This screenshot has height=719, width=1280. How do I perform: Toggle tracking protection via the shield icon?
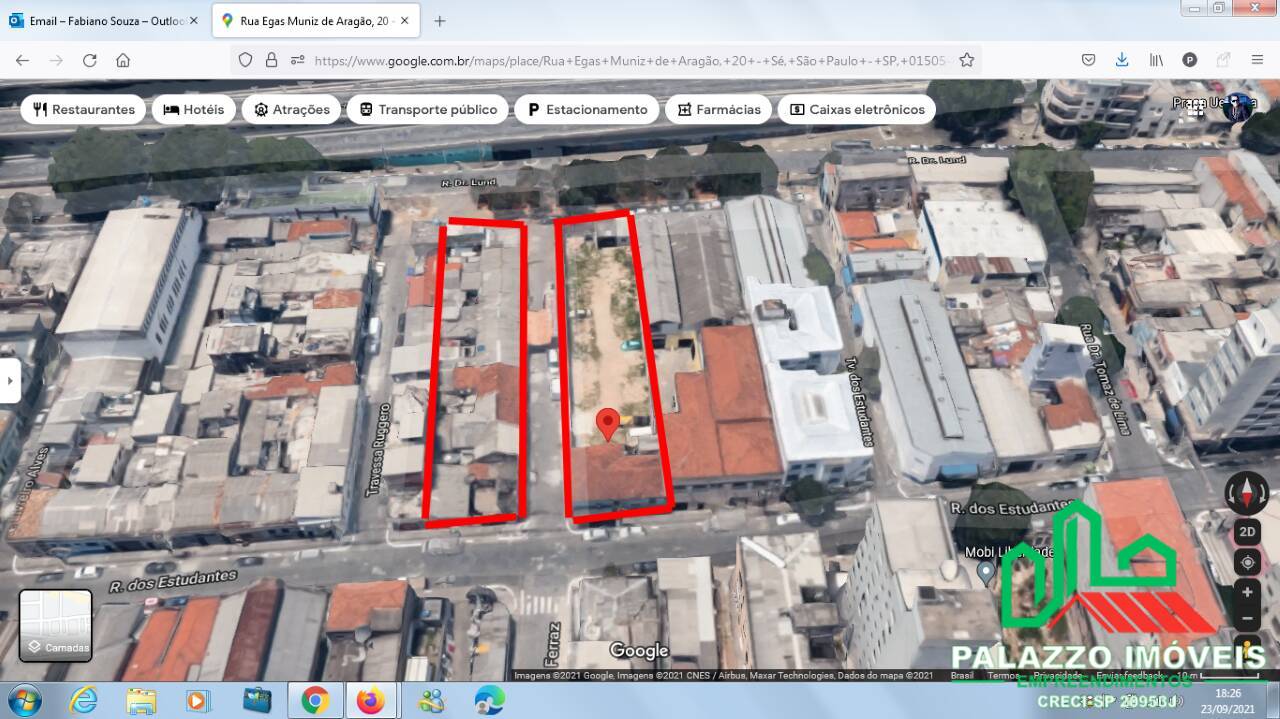(x=245, y=60)
